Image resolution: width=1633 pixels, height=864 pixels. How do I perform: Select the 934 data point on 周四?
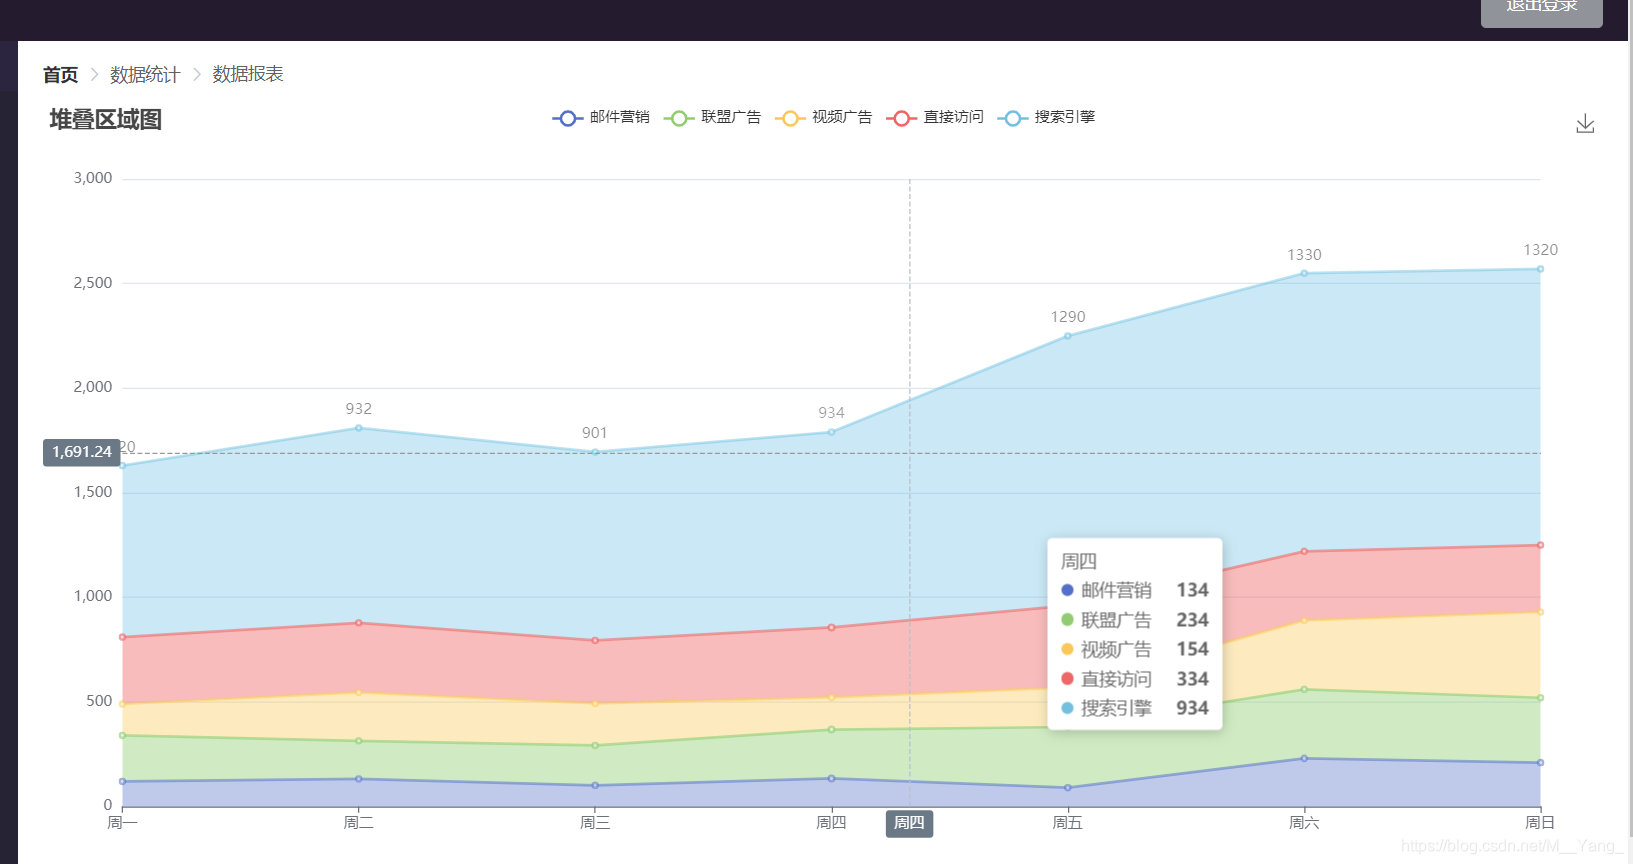pyautogui.click(x=831, y=432)
